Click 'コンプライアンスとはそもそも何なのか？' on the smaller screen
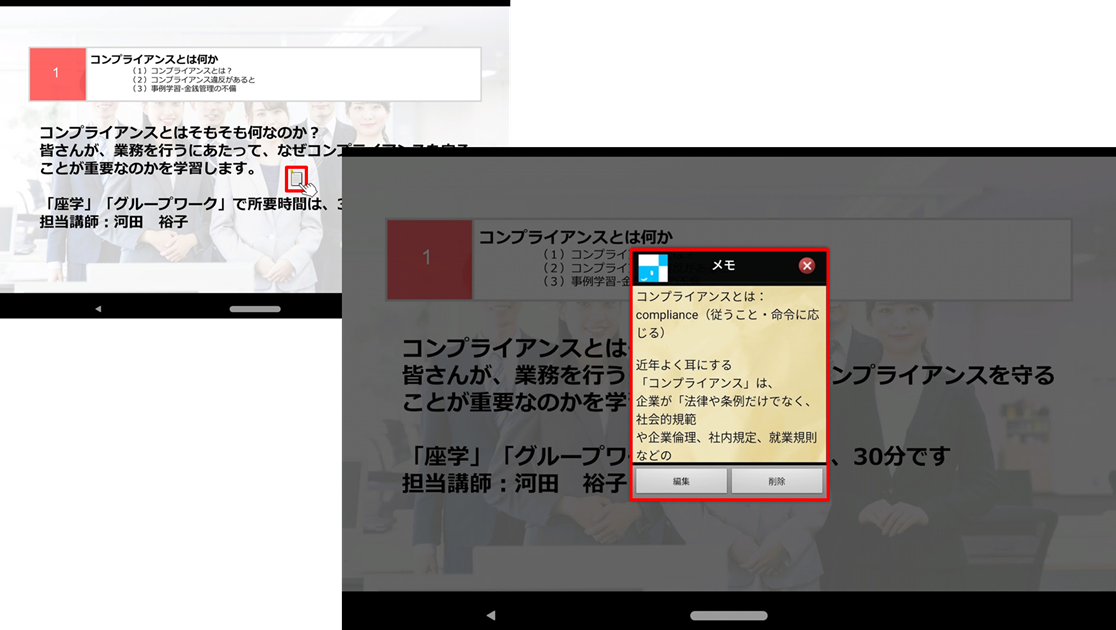Image resolution: width=1116 pixels, height=630 pixels. tap(179, 132)
